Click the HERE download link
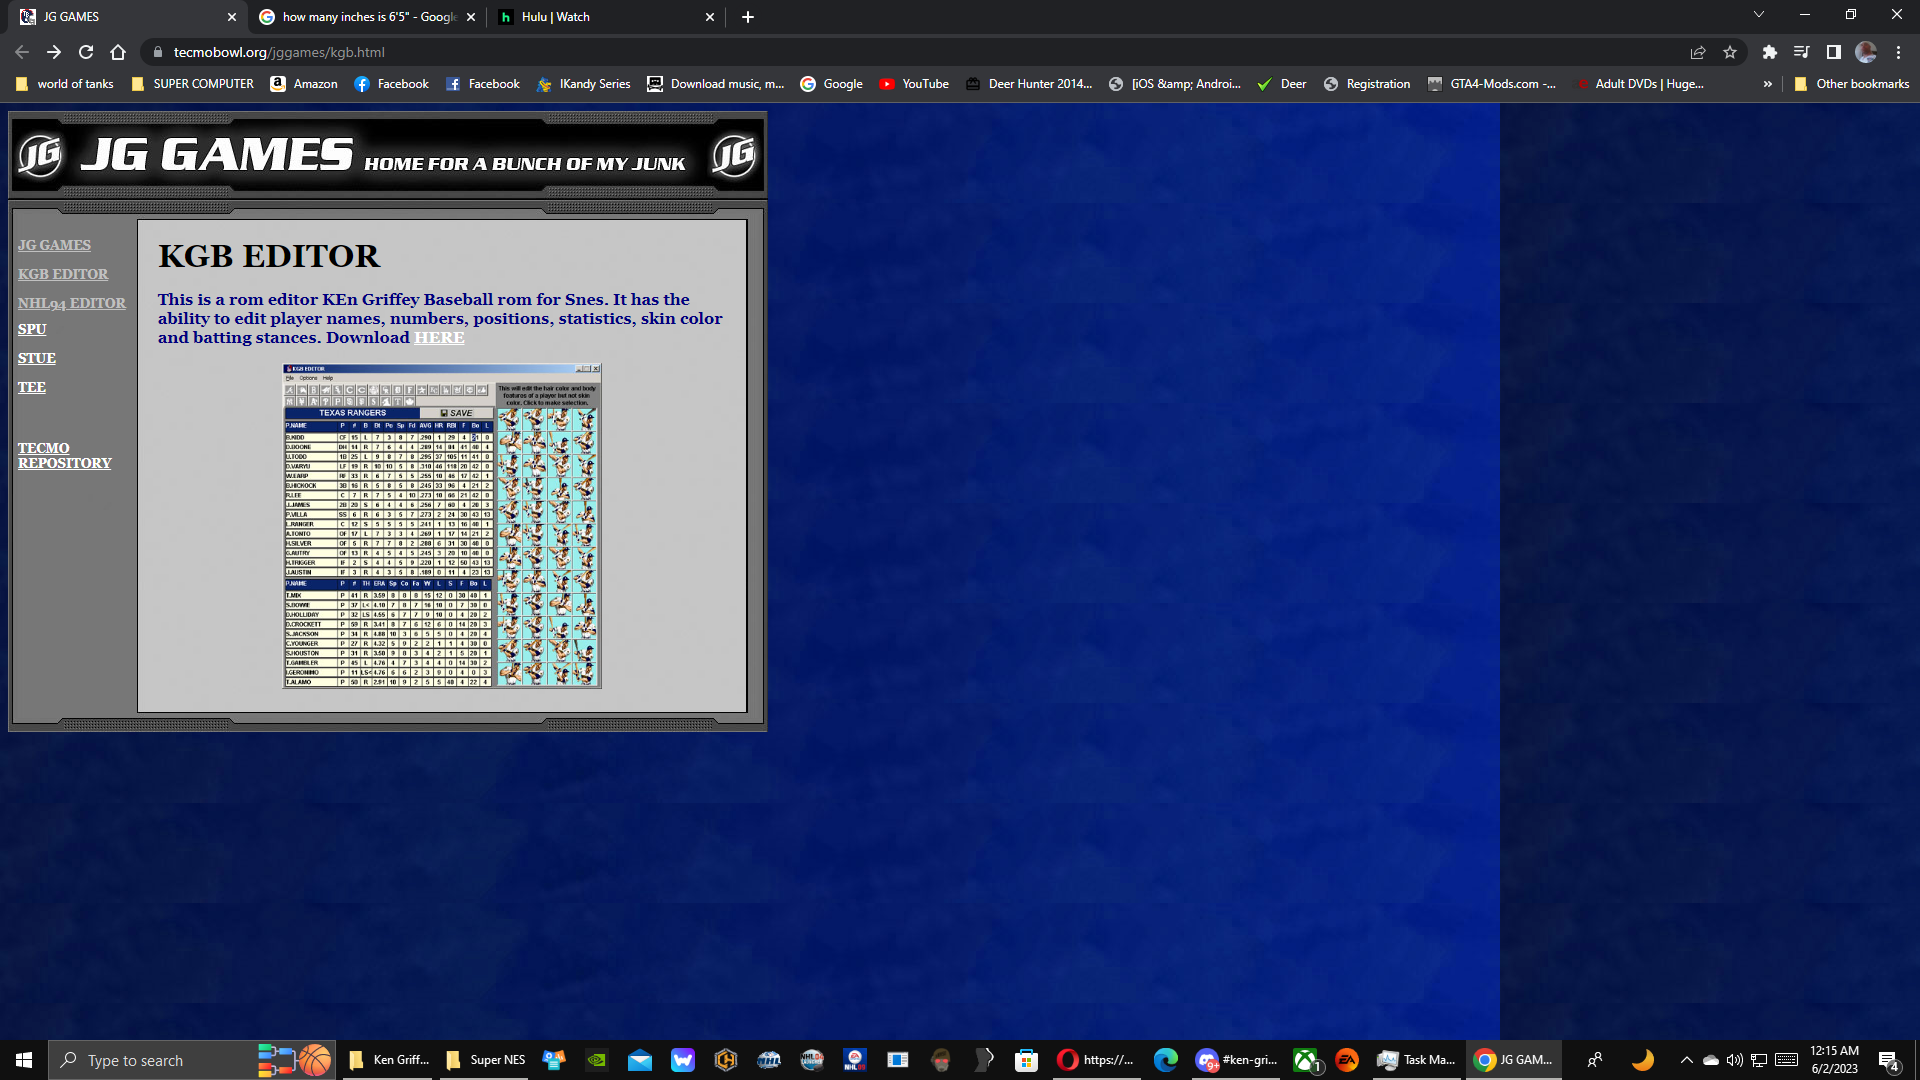Image resolution: width=1920 pixels, height=1080 pixels. (x=438, y=336)
